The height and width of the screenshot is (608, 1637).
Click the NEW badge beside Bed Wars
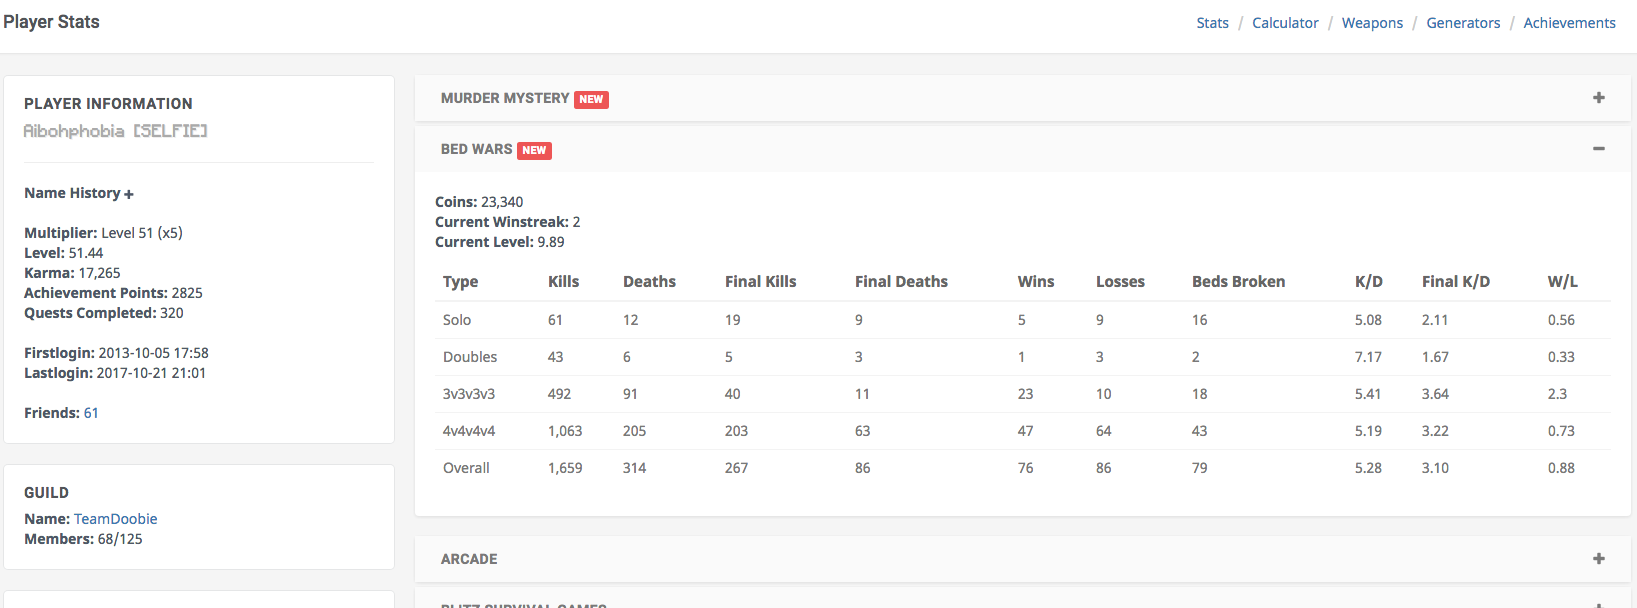click(x=534, y=150)
